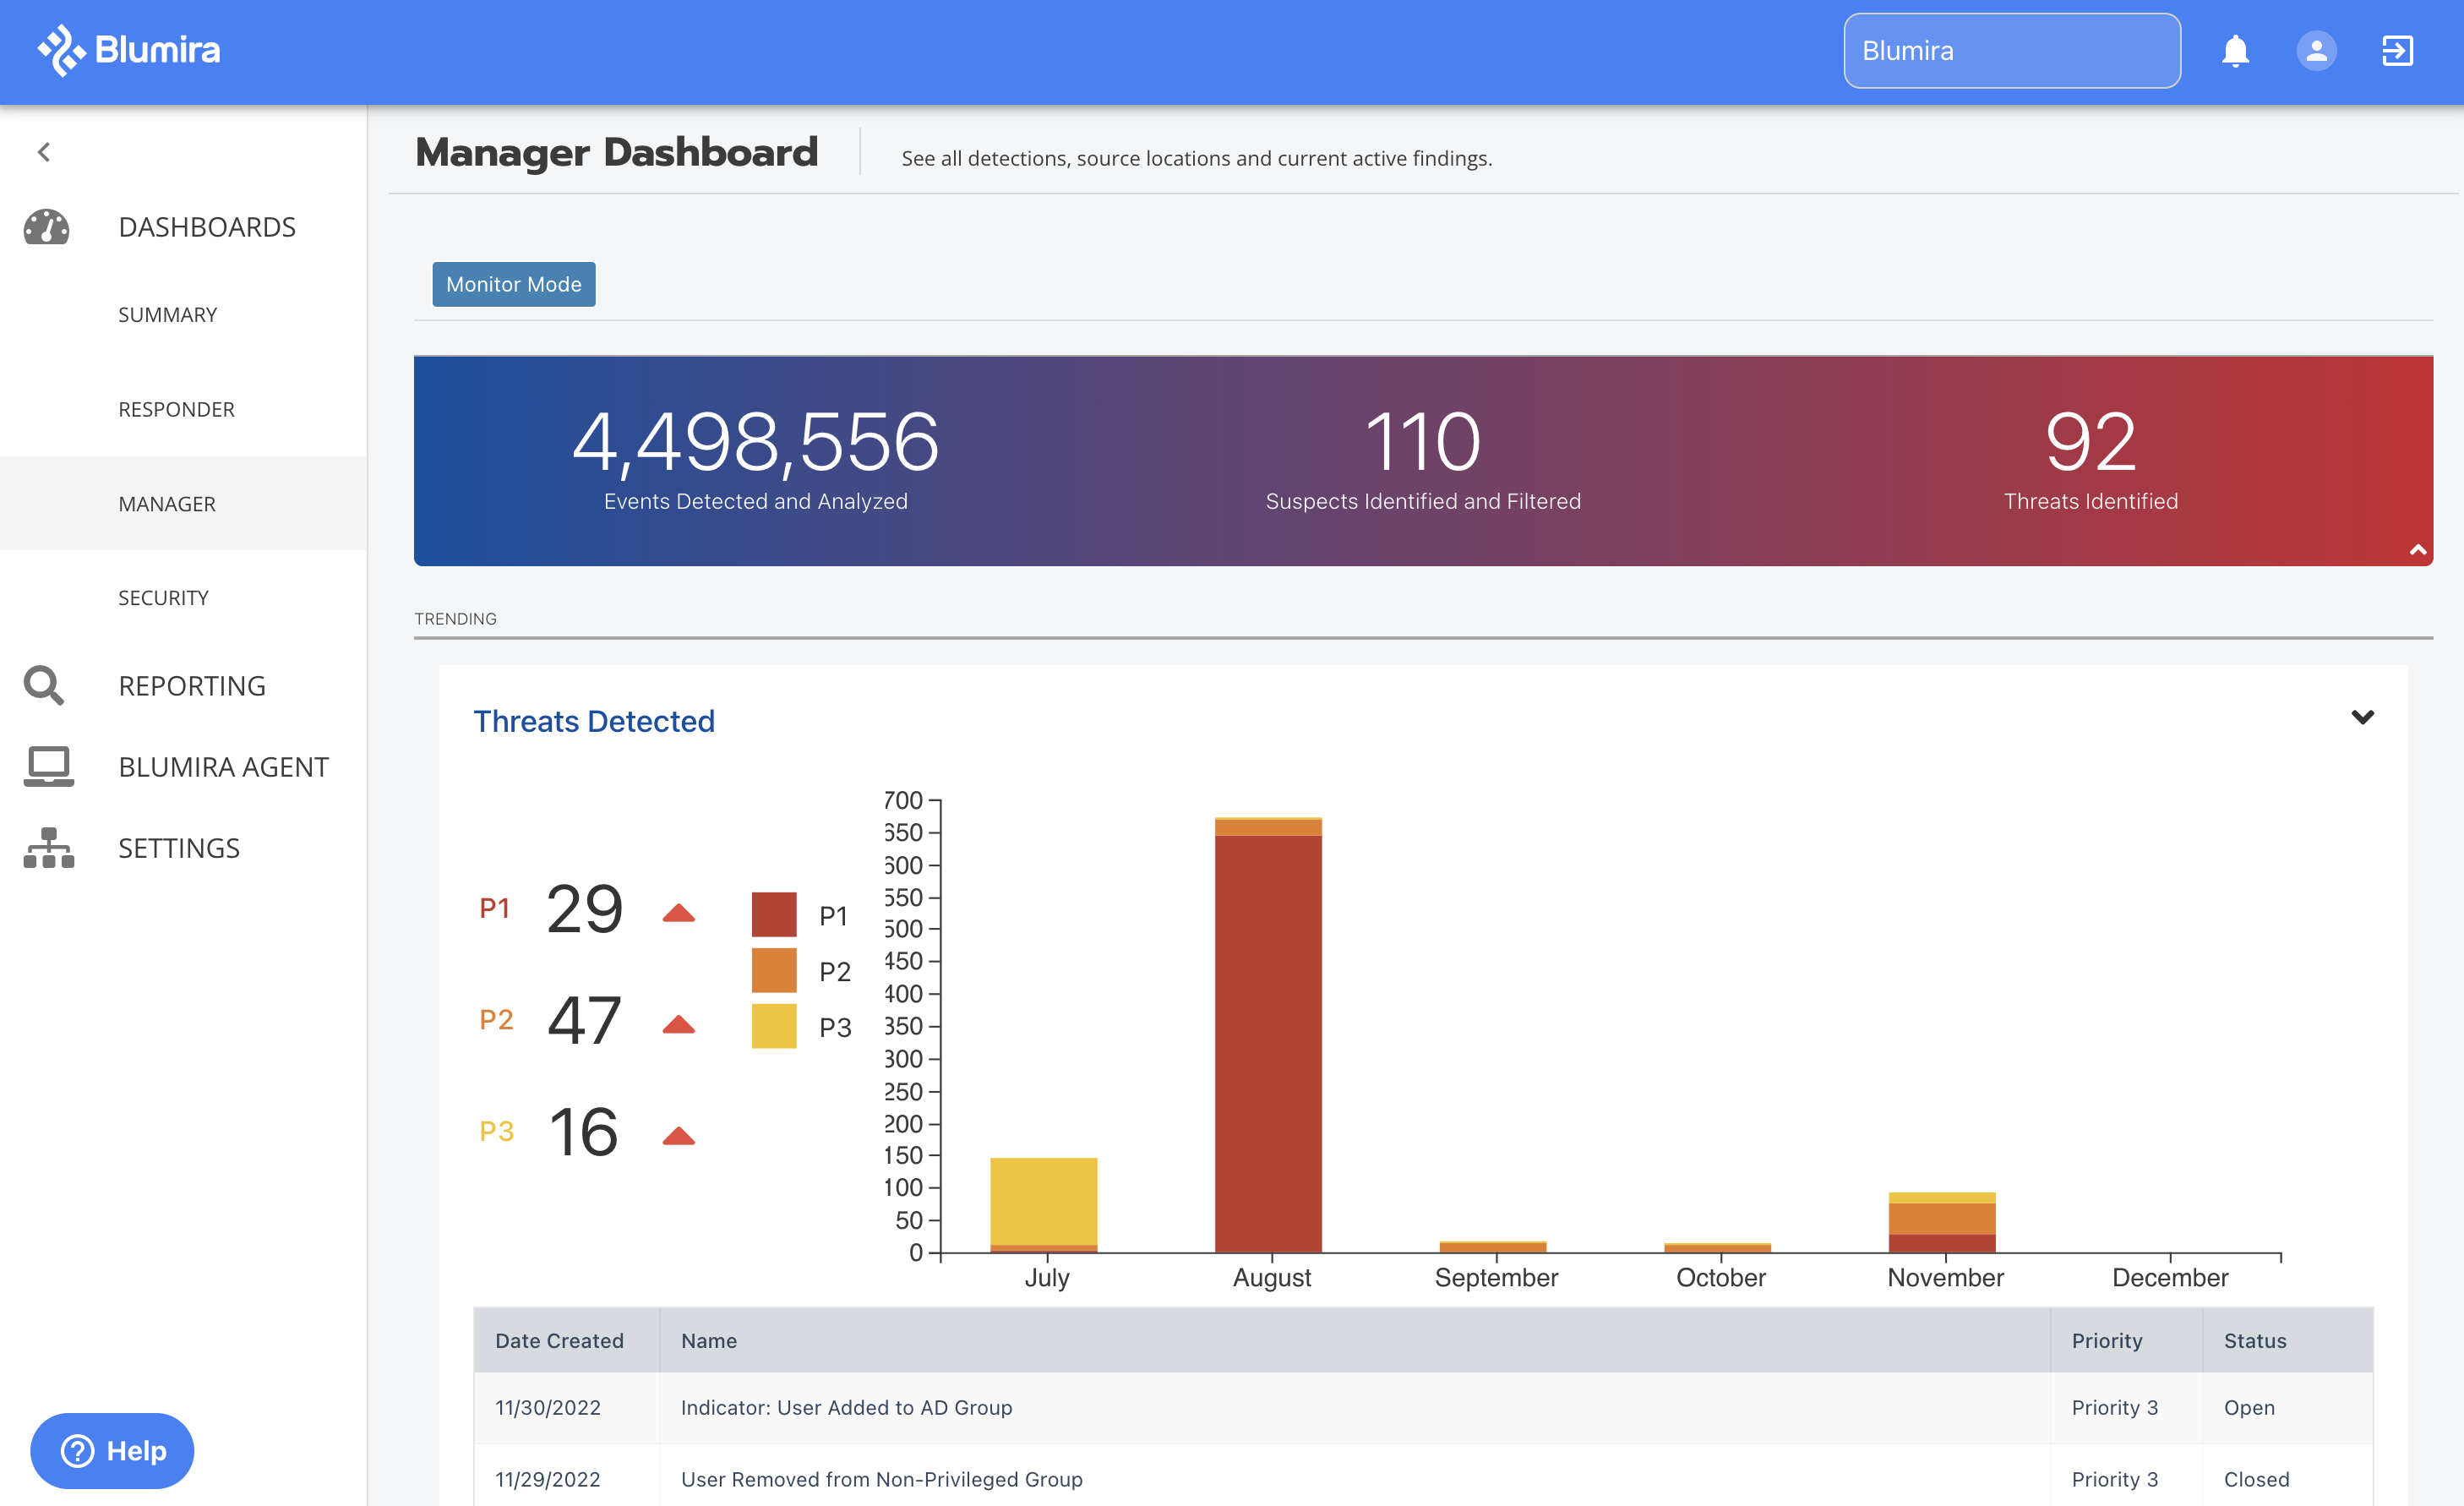Go to the Responder dashboard
Image resolution: width=2464 pixels, height=1506 pixels.
[x=176, y=409]
